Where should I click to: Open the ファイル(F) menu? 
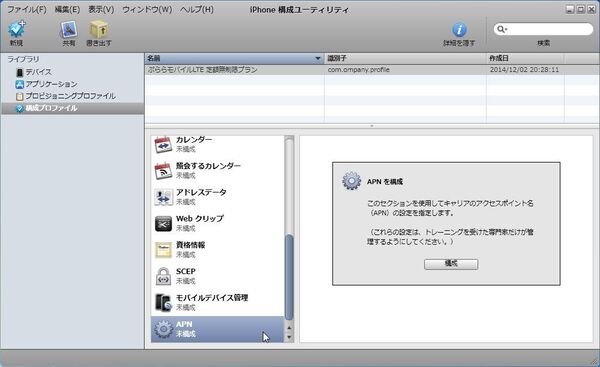click(27, 10)
